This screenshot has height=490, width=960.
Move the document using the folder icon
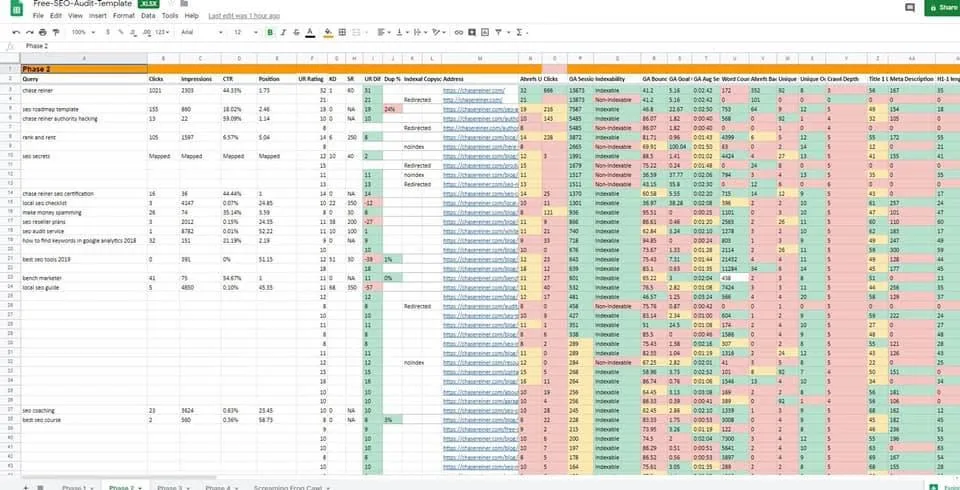click(x=184, y=4)
